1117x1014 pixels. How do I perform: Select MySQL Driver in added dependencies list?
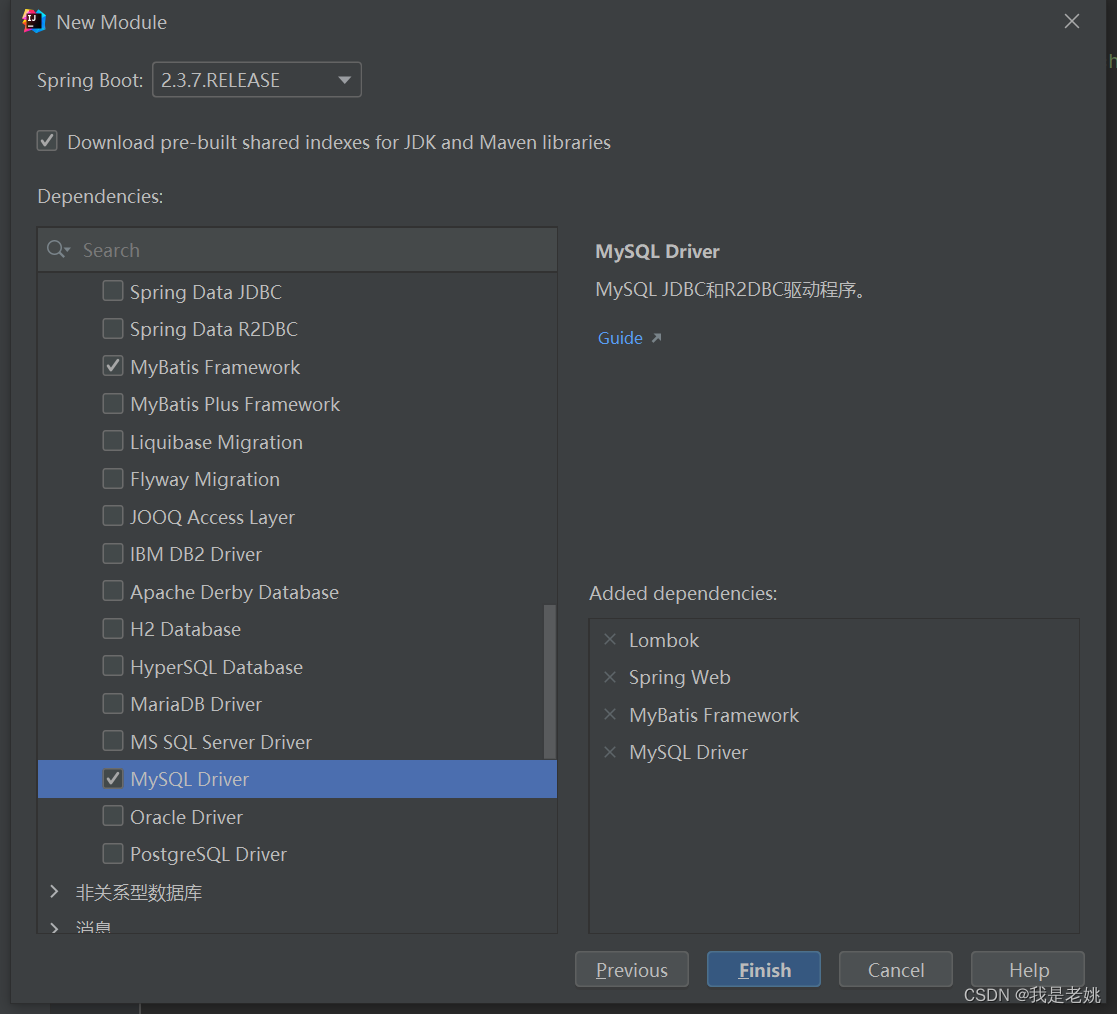(x=688, y=752)
